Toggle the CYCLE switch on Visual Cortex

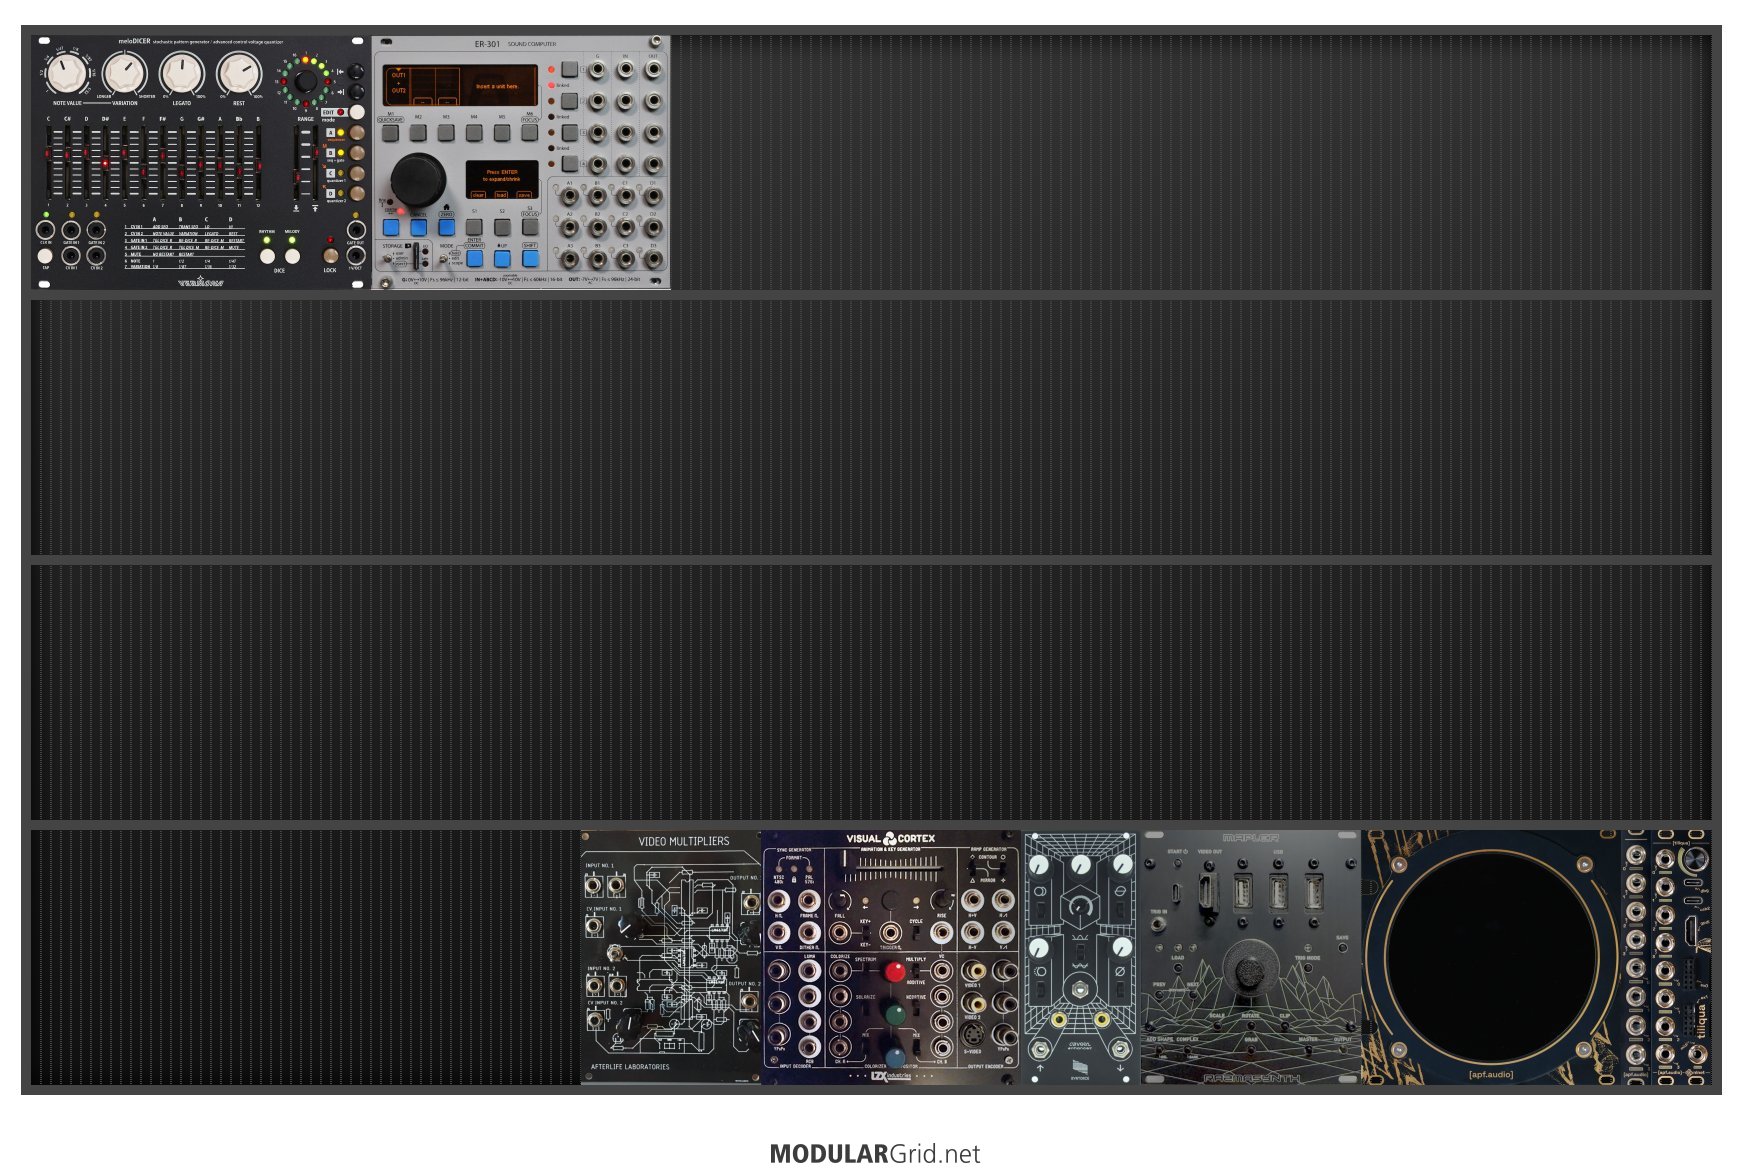pos(916,934)
